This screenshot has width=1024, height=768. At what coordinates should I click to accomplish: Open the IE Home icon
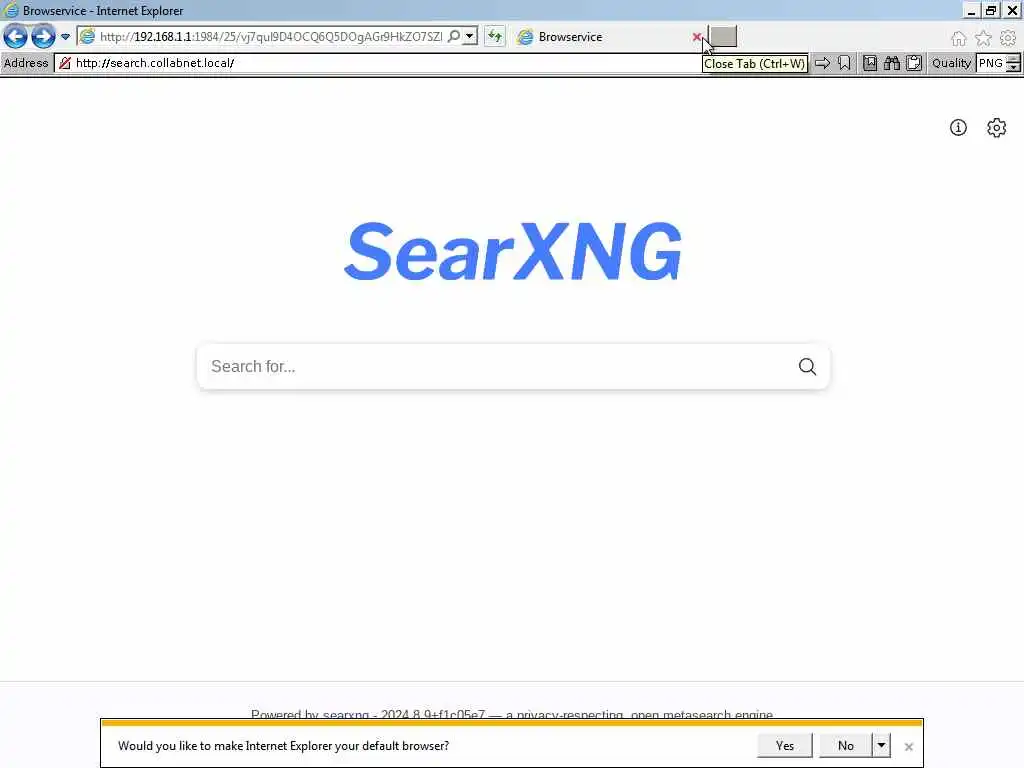pyautogui.click(x=959, y=39)
